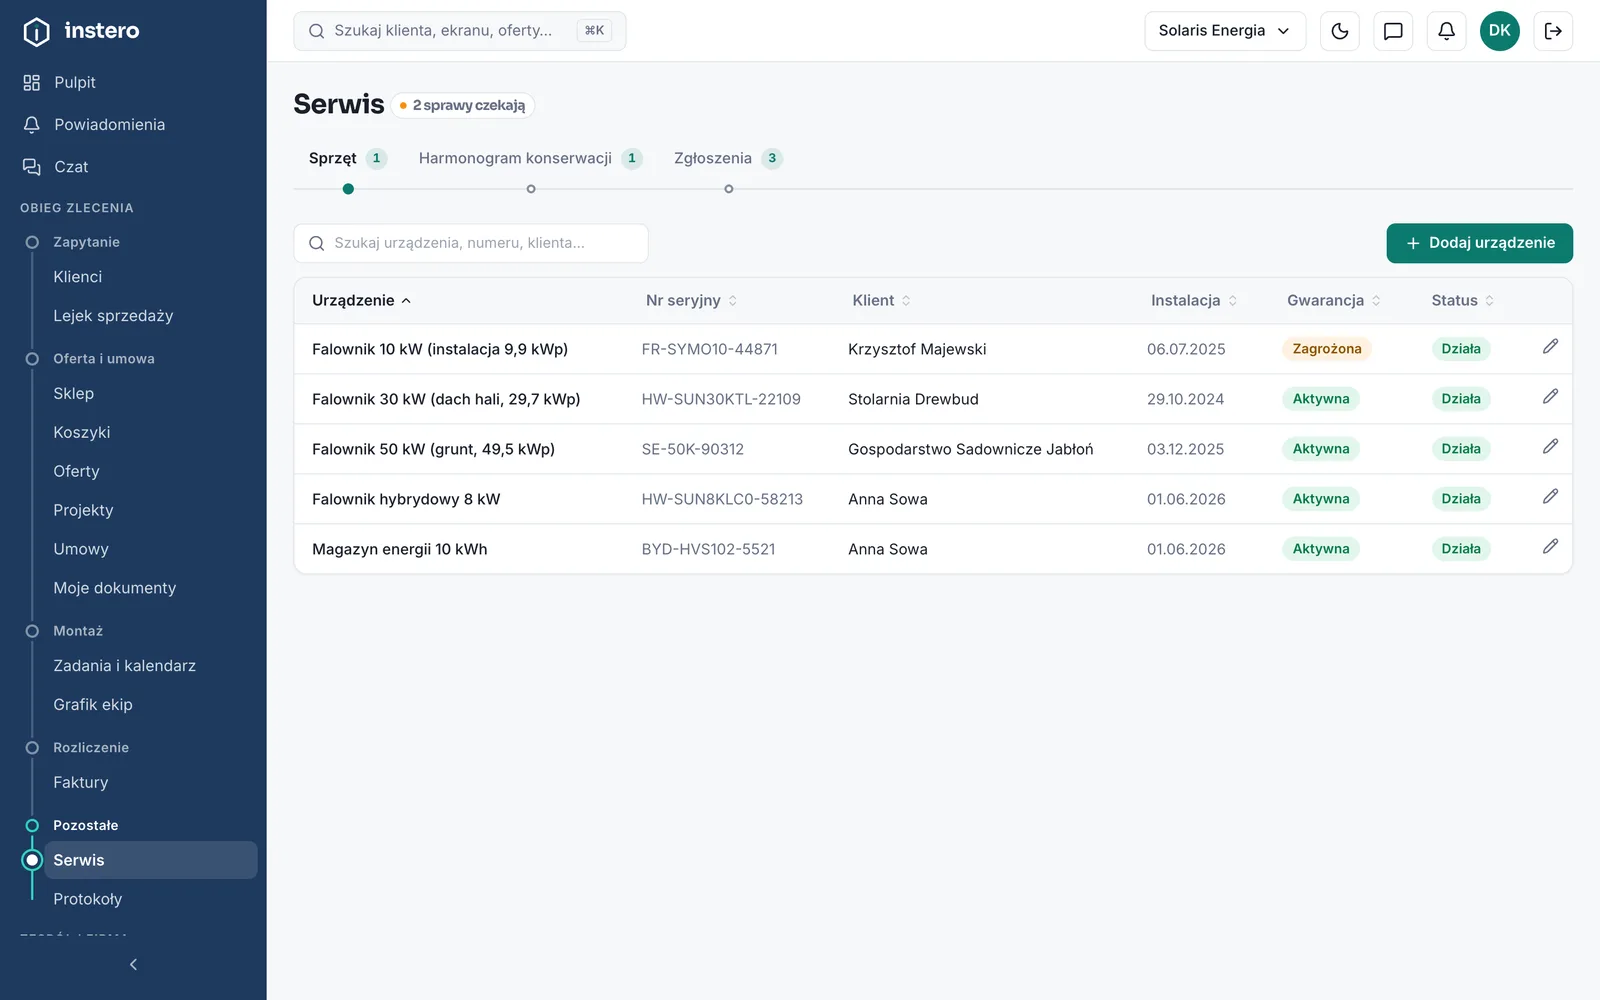The height and width of the screenshot is (1000, 1600).
Task: Edit the Falownik hybrydowy 8 kW row
Action: point(1550,496)
